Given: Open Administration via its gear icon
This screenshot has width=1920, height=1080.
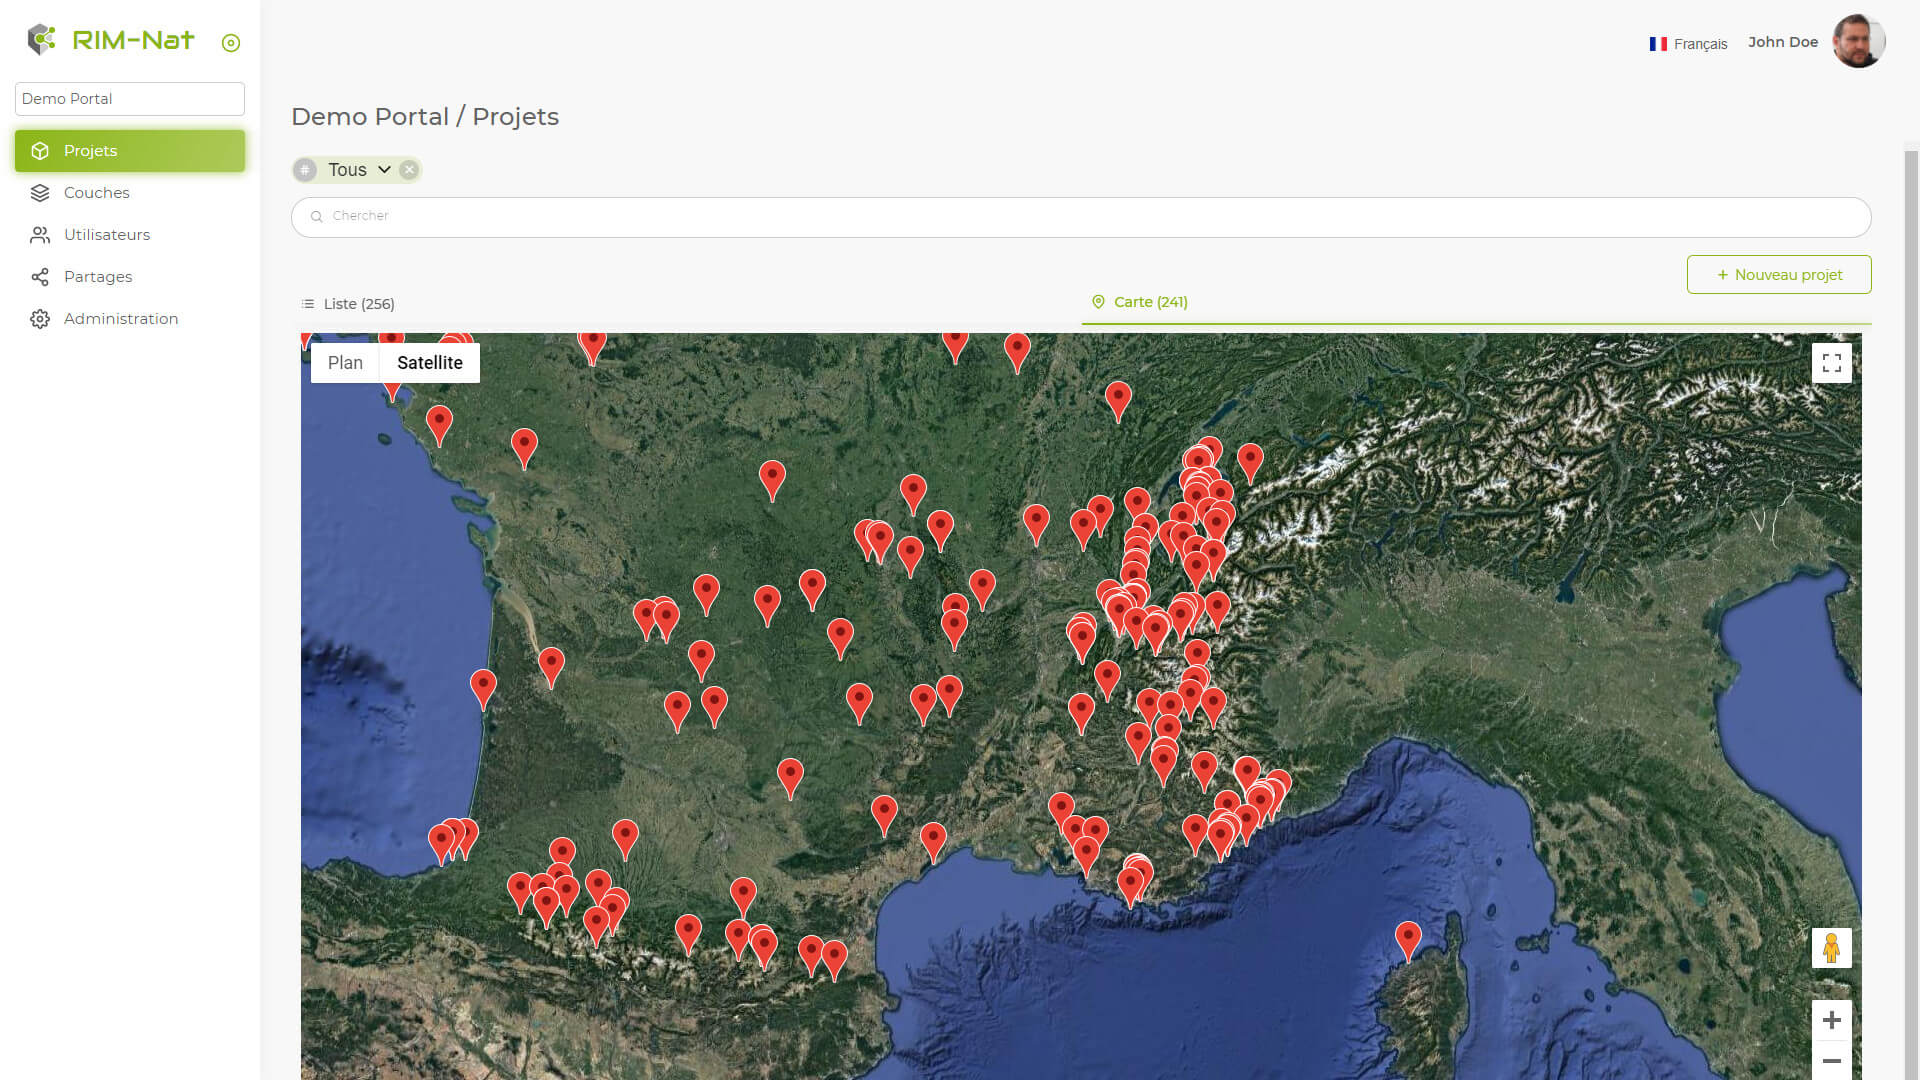Looking at the screenshot, I should point(40,319).
